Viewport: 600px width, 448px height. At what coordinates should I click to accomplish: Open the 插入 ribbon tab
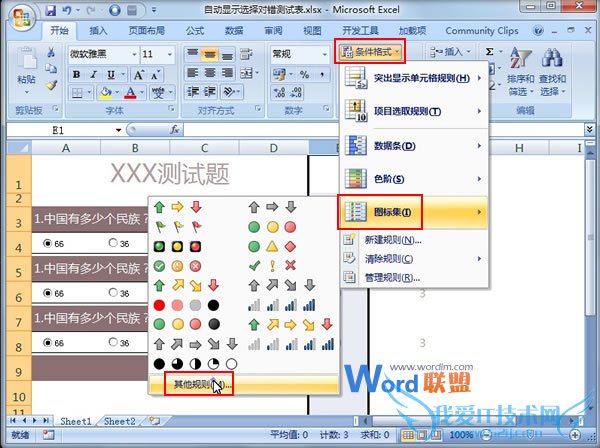tap(98, 31)
